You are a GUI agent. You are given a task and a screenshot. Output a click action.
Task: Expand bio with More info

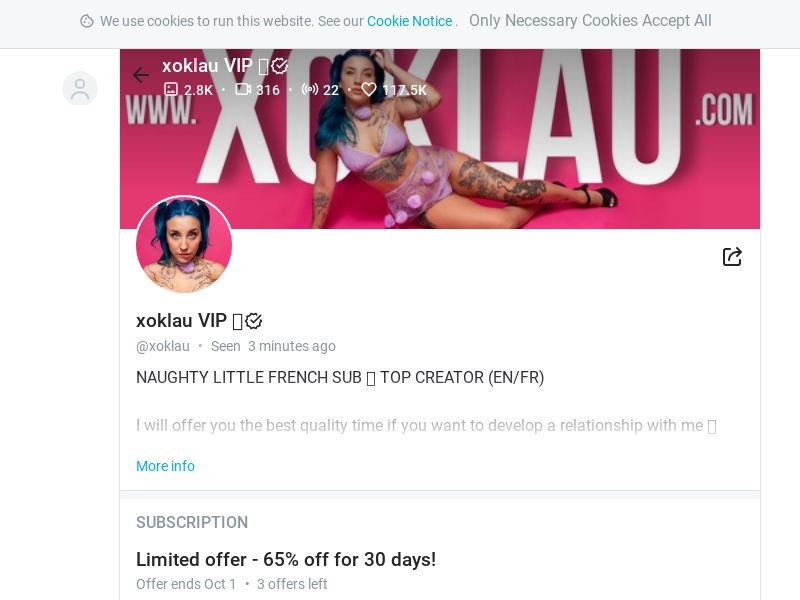[165, 466]
